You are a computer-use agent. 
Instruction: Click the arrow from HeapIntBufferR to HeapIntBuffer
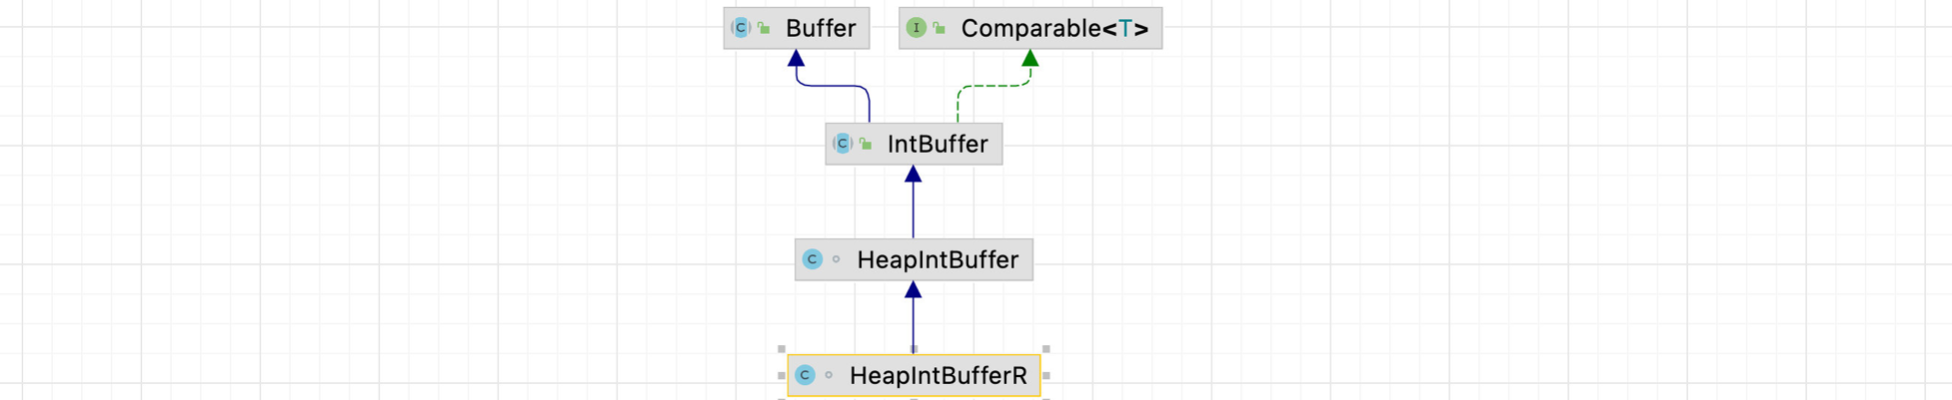pos(913,318)
